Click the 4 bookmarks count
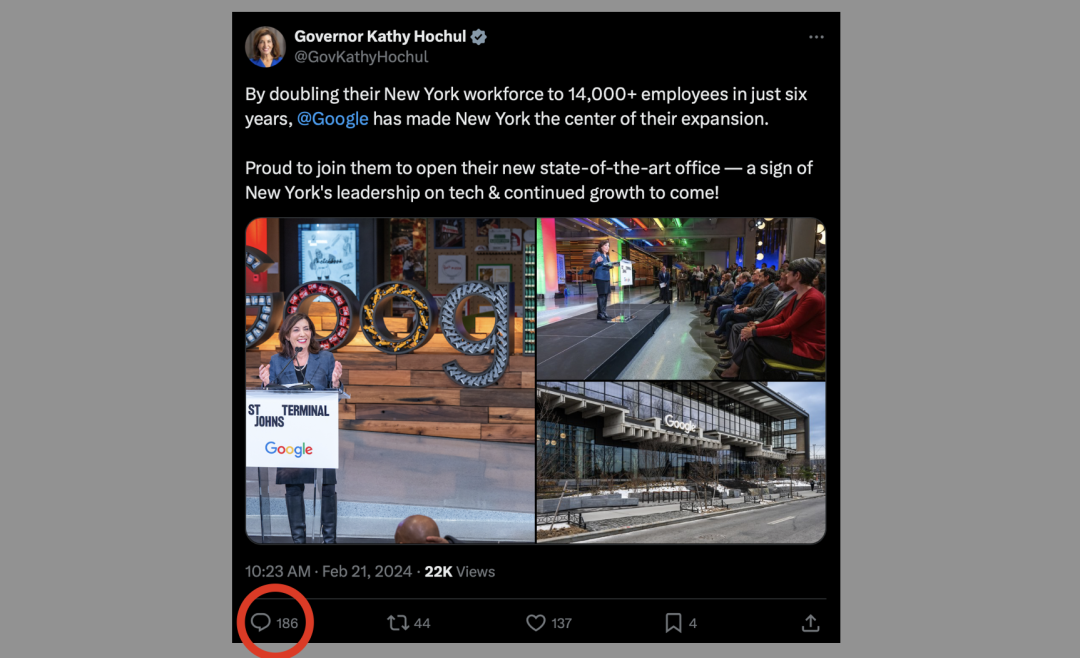The height and width of the screenshot is (658, 1080). 693,623
